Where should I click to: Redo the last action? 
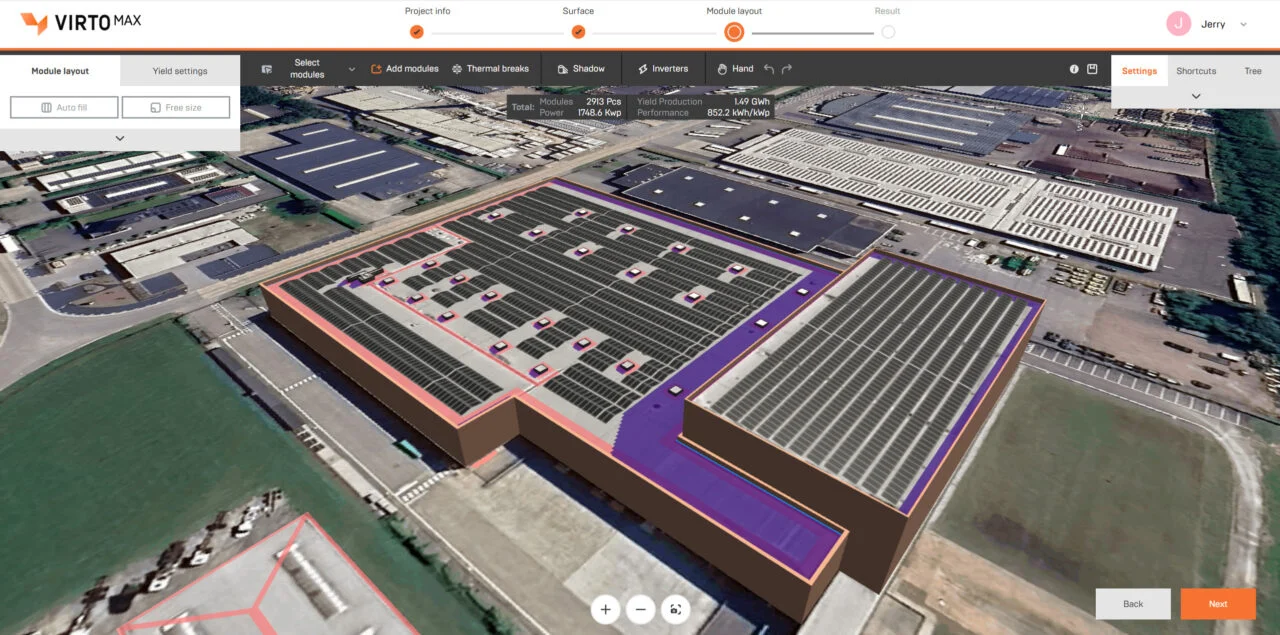[787, 69]
